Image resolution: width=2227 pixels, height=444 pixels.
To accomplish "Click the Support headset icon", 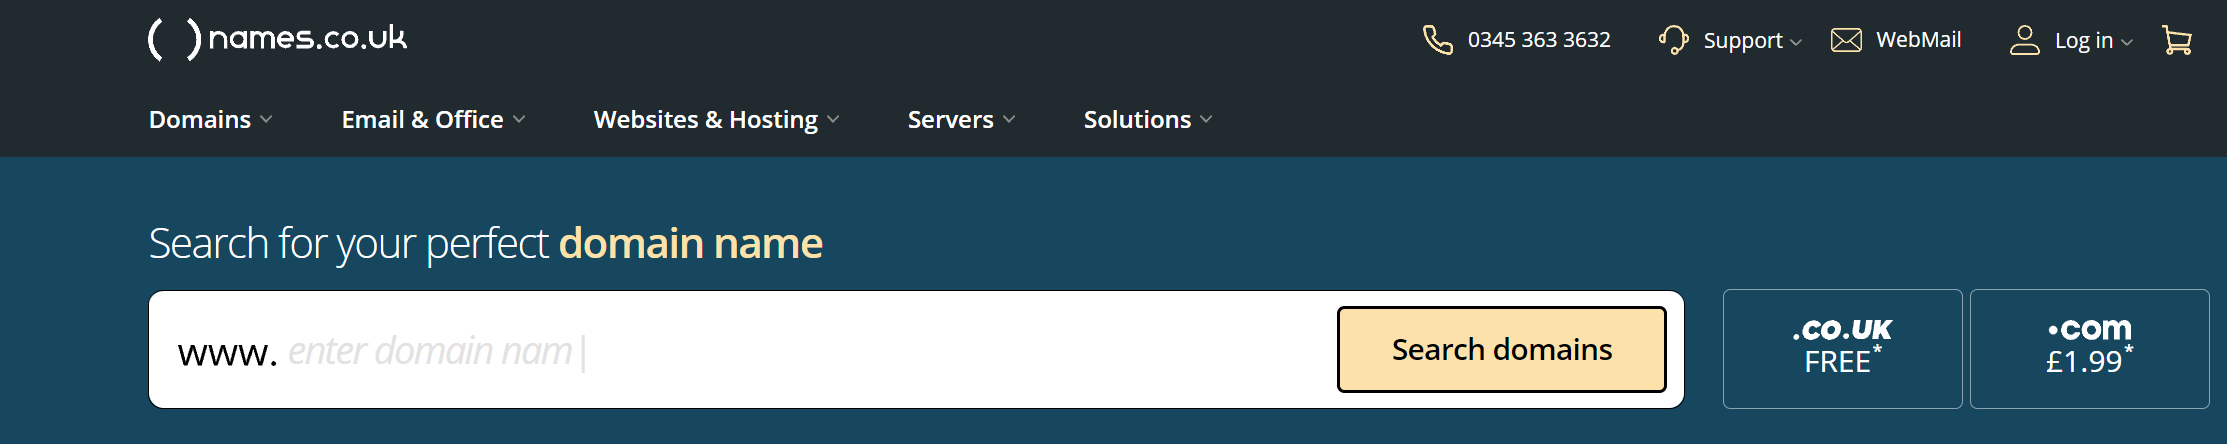I will pyautogui.click(x=1673, y=40).
